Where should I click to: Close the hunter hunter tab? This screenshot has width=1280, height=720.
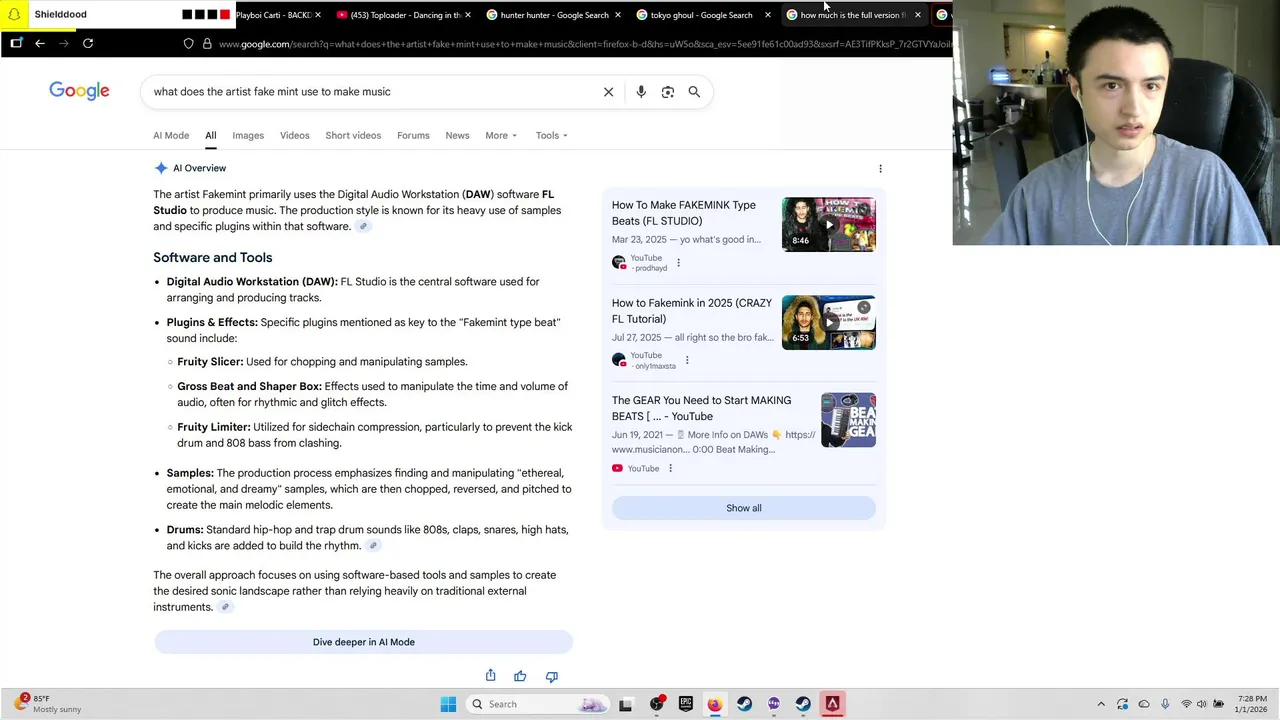[617, 15]
